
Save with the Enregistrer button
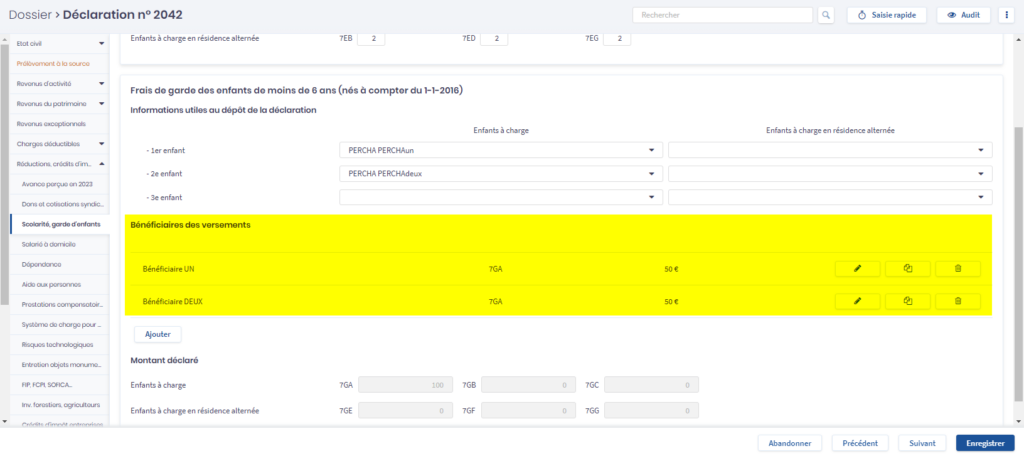tap(985, 442)
